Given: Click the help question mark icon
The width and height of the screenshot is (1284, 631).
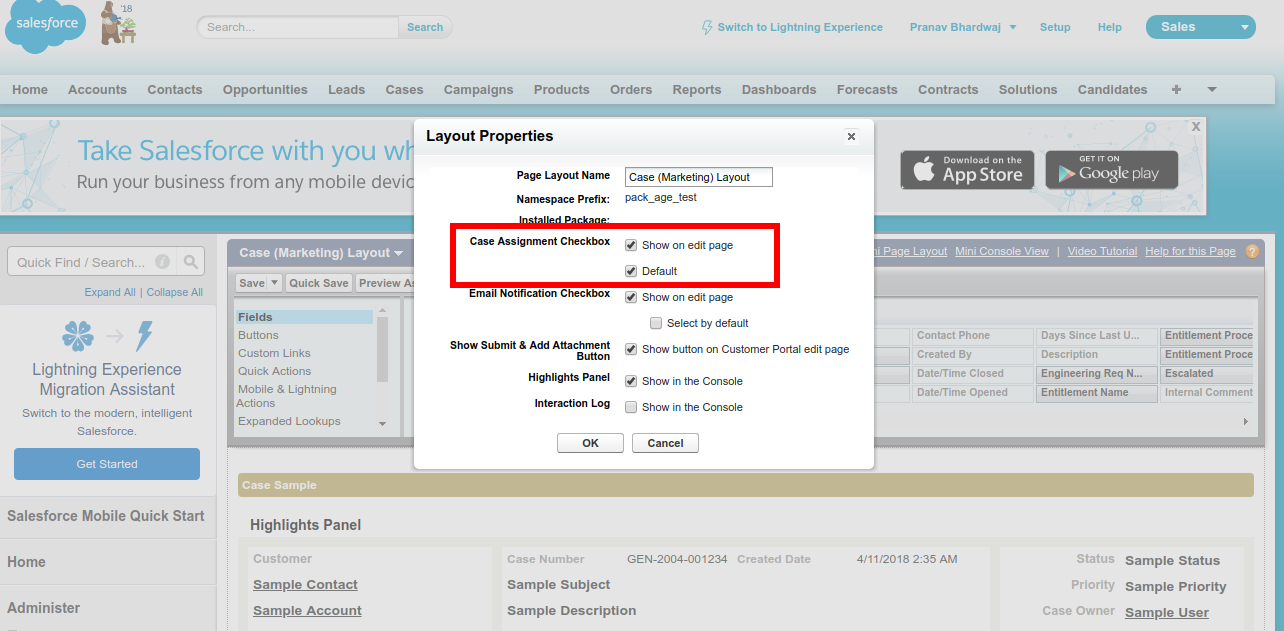Looking at the screenshot, I should coord(1252,252).
